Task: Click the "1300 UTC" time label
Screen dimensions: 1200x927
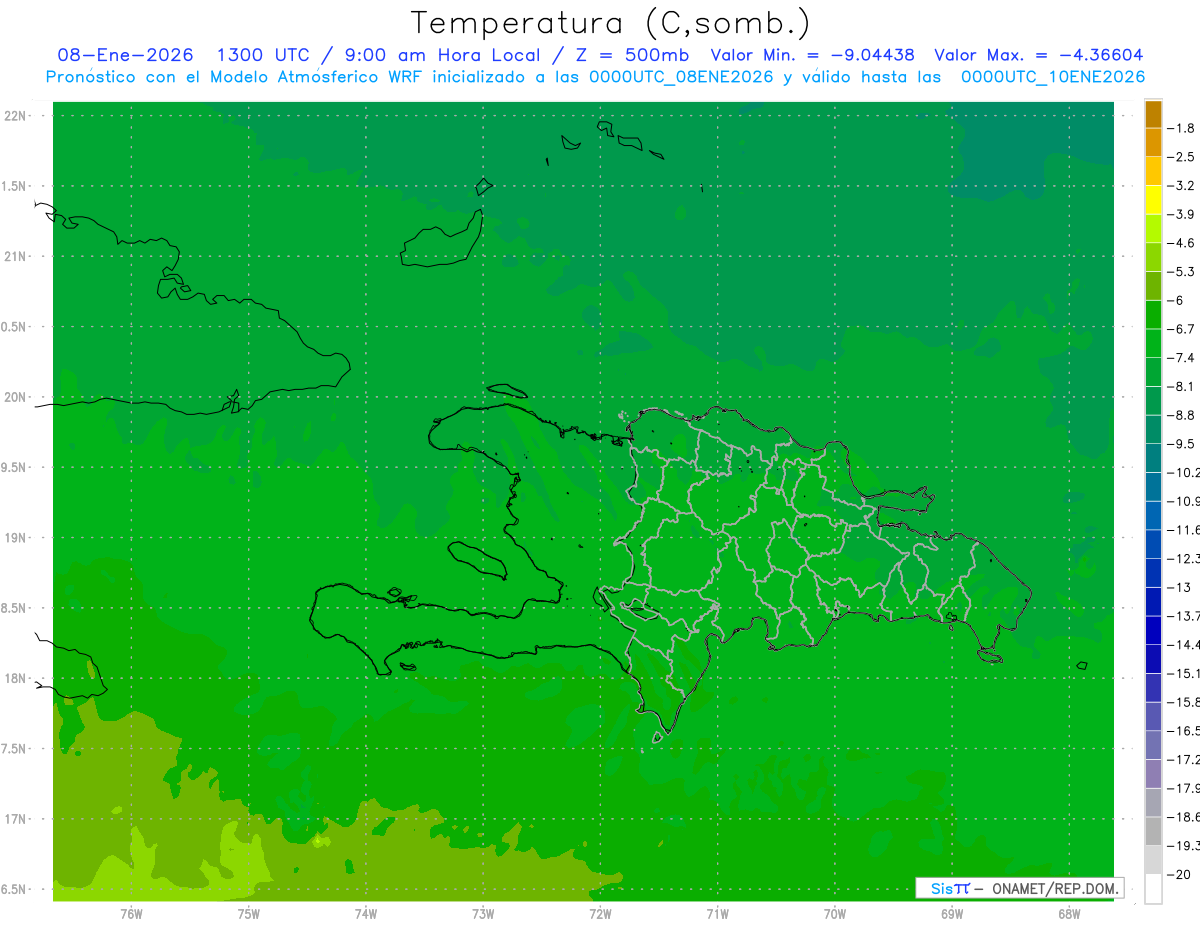Action: tap(263, 55)
